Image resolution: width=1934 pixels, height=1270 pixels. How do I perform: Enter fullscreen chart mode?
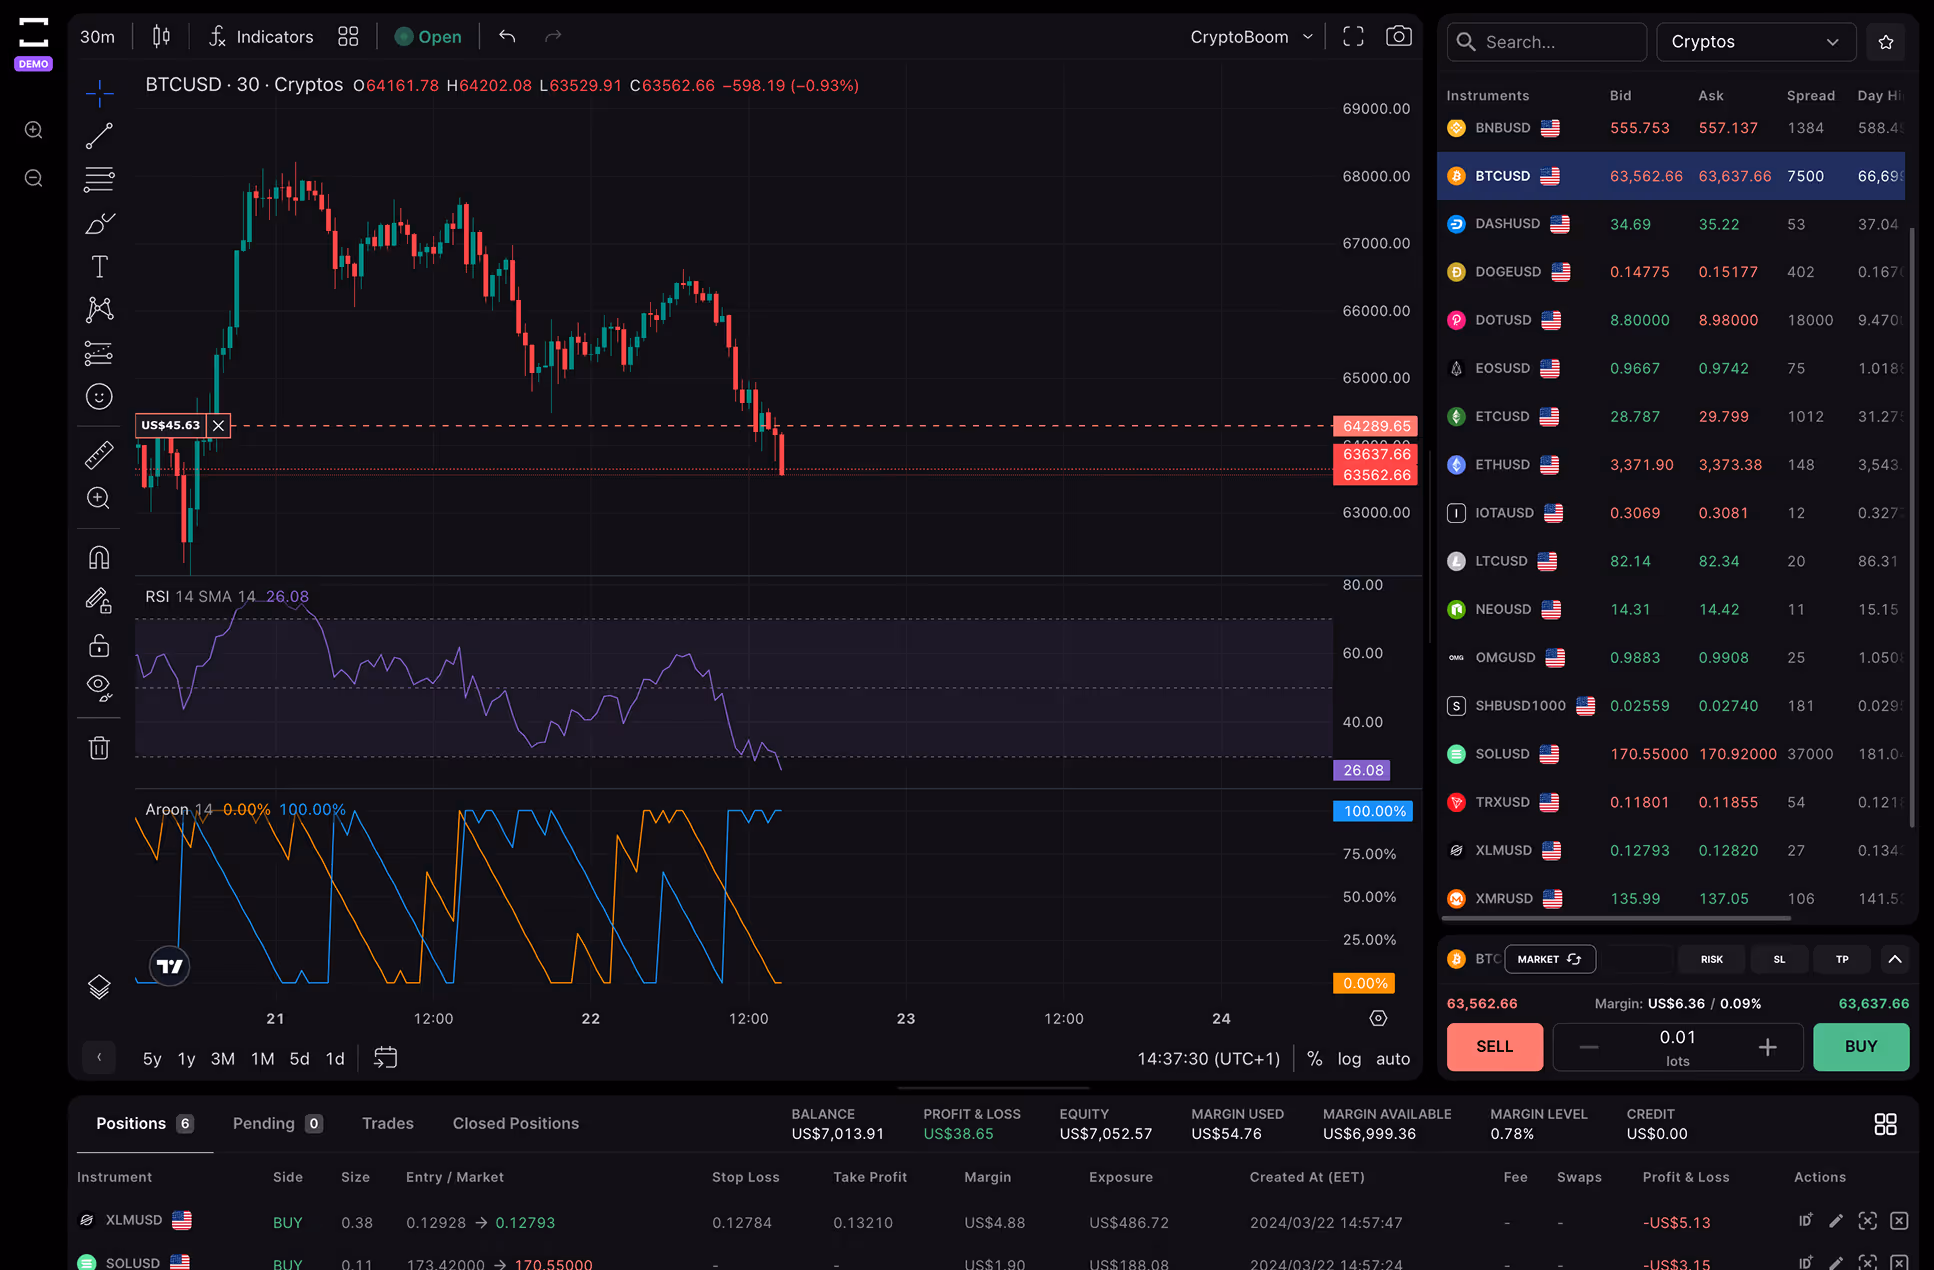1353,37
